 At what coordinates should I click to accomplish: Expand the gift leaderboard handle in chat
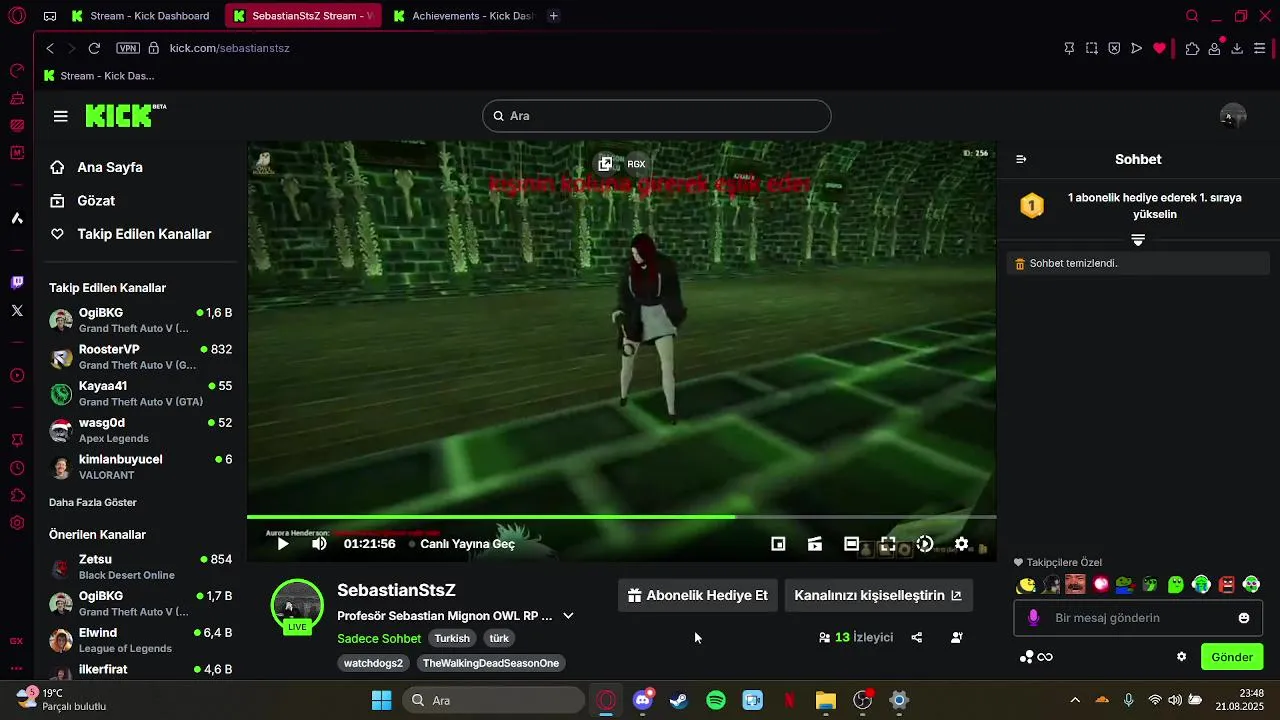click(x=1138, y=240)
